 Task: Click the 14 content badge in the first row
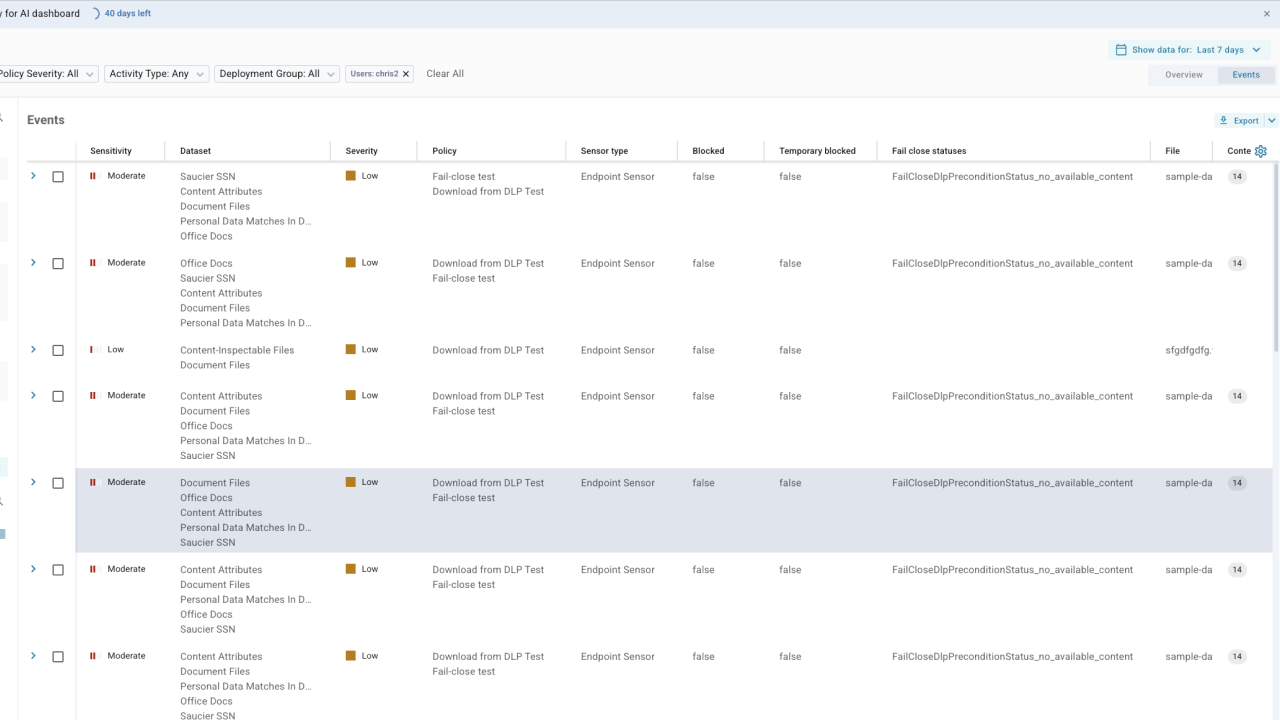tap(1237, 177)
